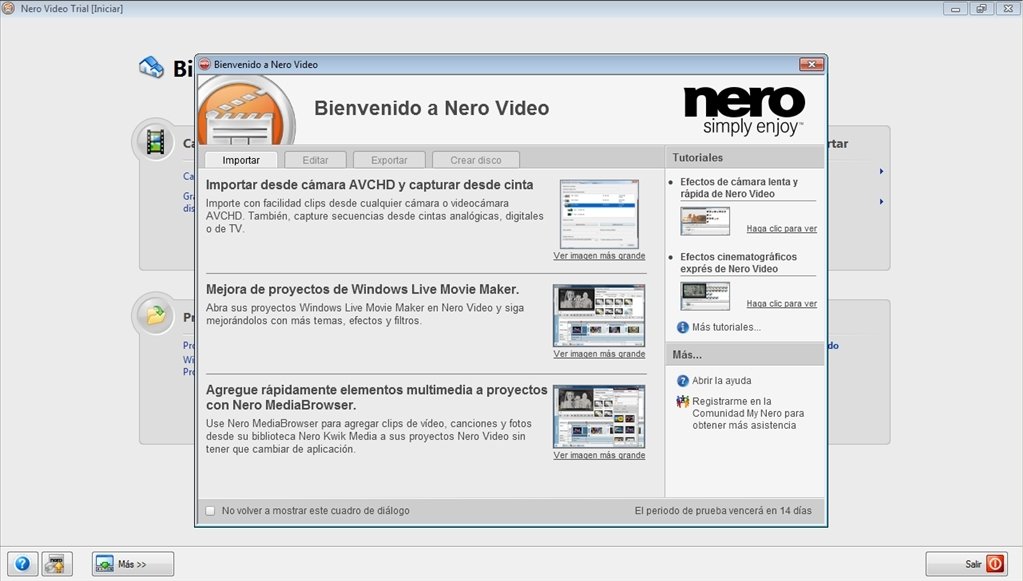Watch express cinematic effects tutorial link

click(x=782, y=304)
